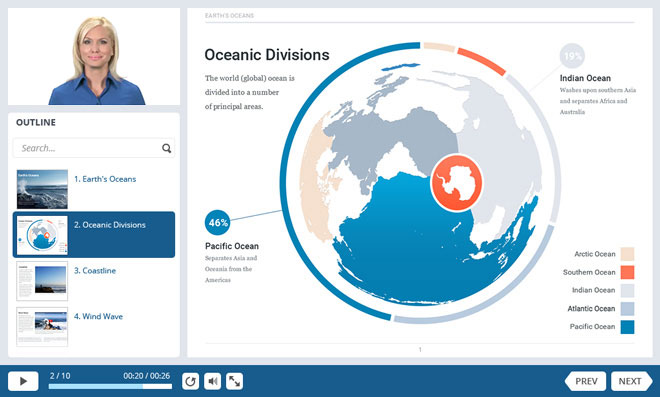Click the '2 / 10' slide counter

click(60, 376)
